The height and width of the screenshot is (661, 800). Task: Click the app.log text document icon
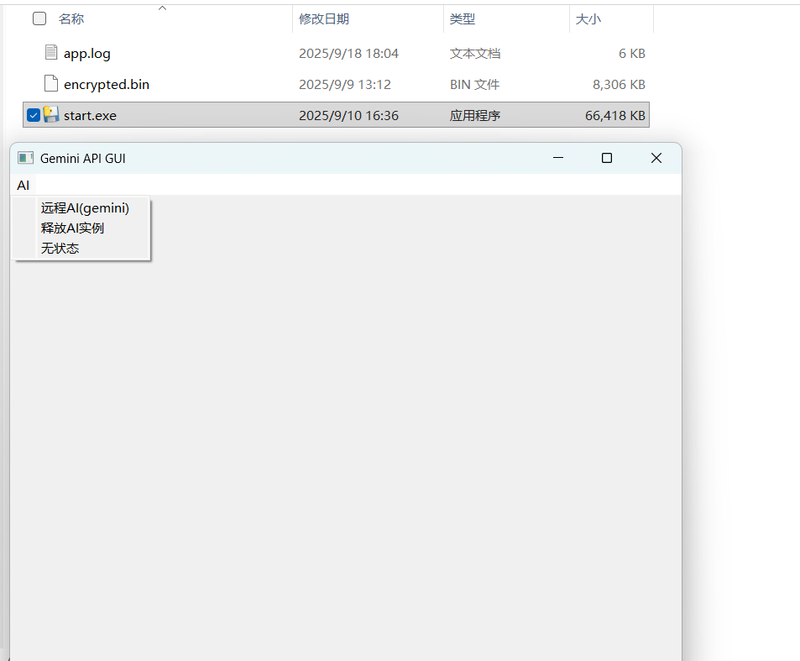51,53
